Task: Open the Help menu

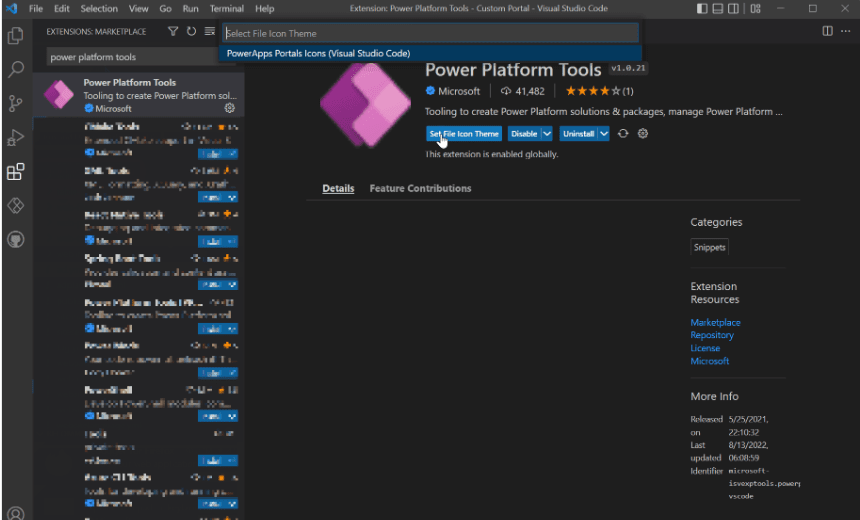Action: (264, 8)
